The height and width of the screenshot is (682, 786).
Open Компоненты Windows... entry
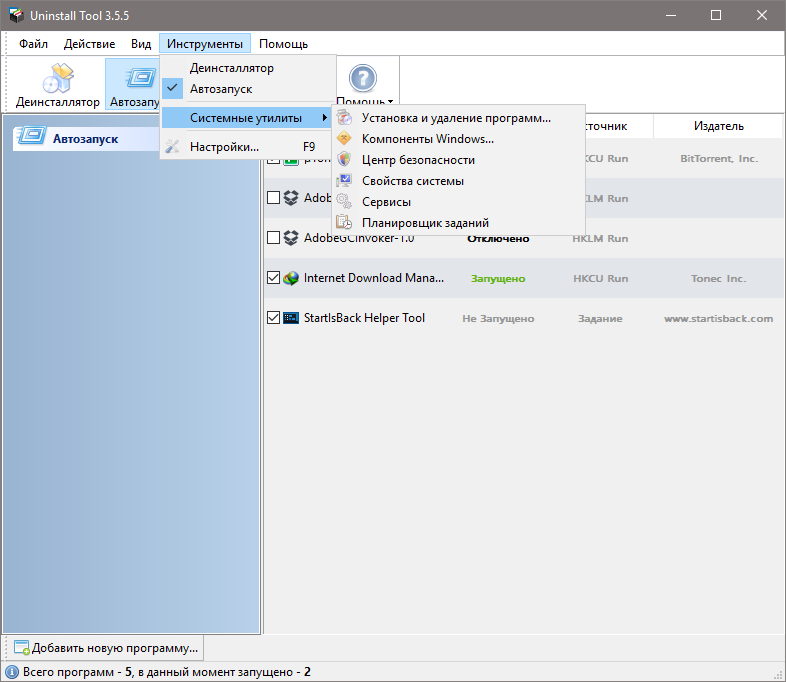(x=459, y=139)
